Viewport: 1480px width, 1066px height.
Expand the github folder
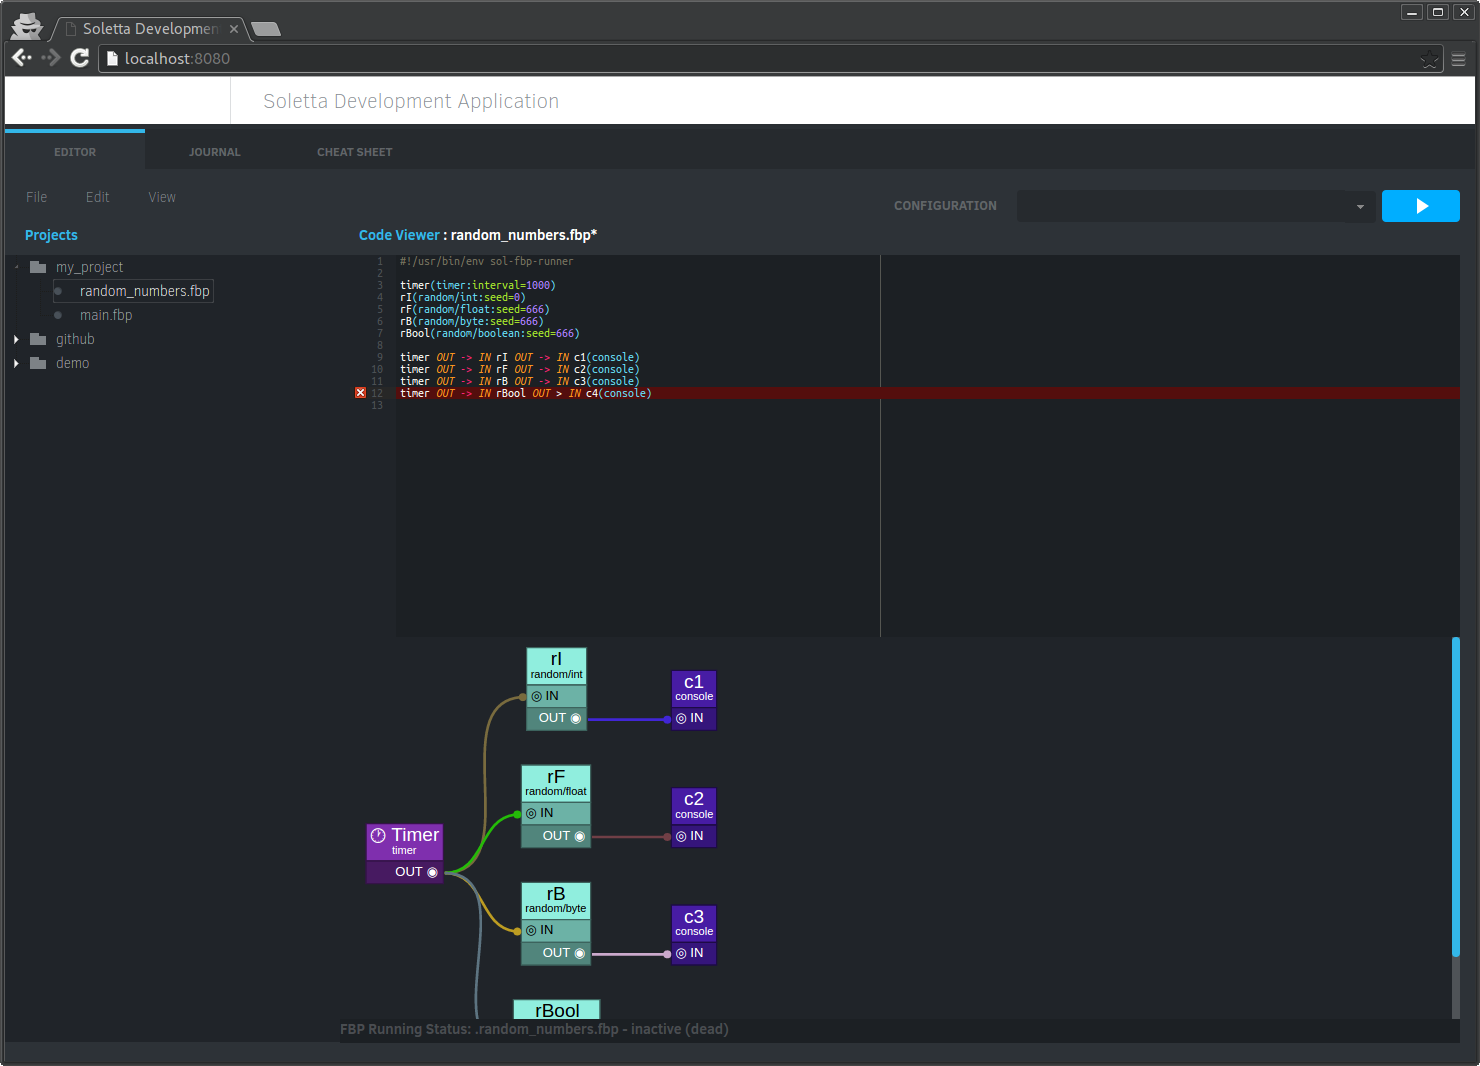(16, 339)
